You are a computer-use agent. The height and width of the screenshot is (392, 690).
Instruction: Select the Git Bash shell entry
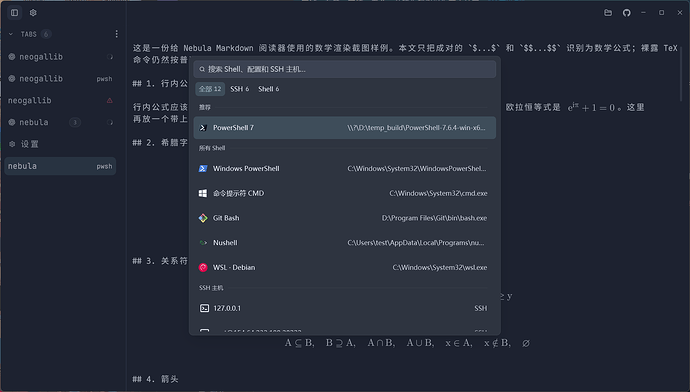(x=345, y=218)
